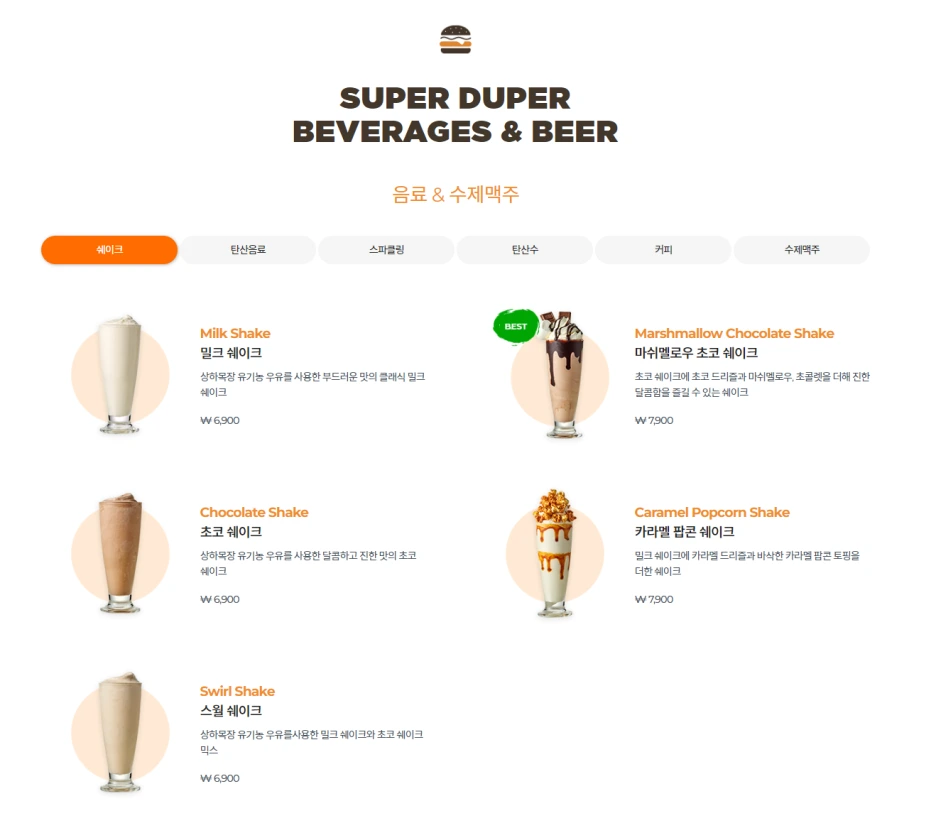Open the 스파클링 tab
Image resolution: width=936 pixels, height=828 pixels.
point(386,250)
